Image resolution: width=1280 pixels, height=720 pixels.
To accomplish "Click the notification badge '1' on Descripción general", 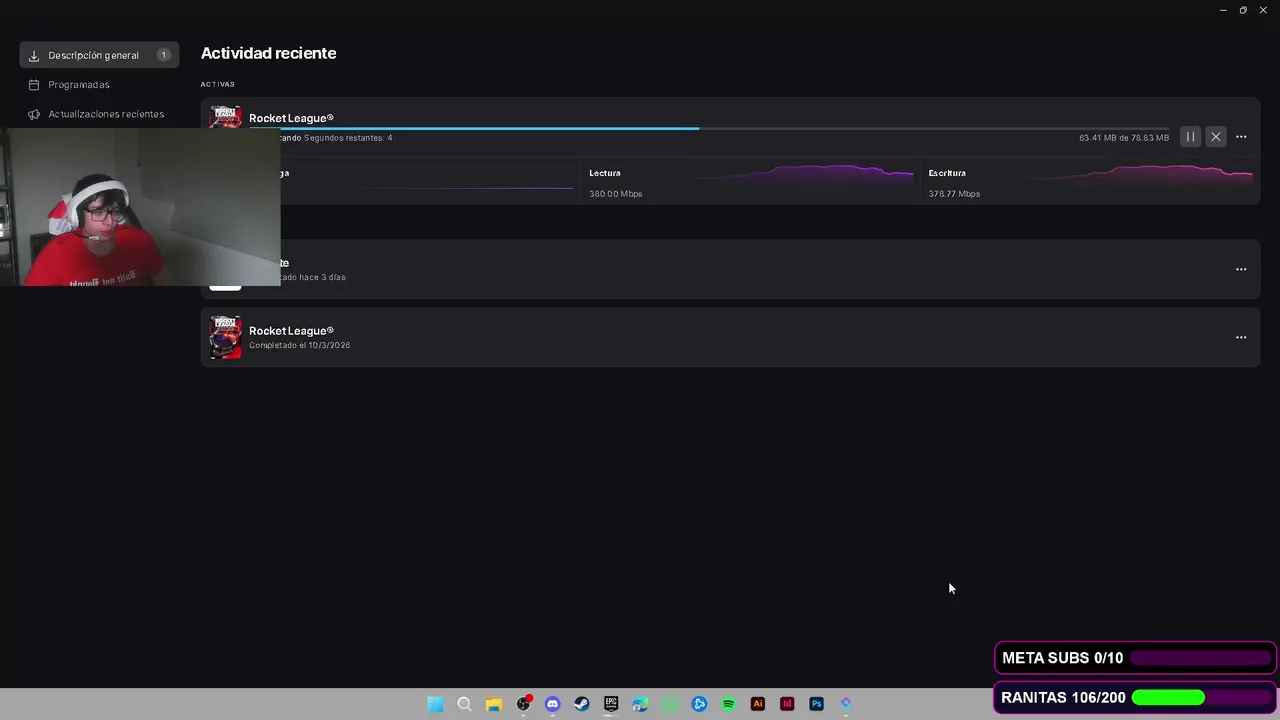I will coord(163,55).
